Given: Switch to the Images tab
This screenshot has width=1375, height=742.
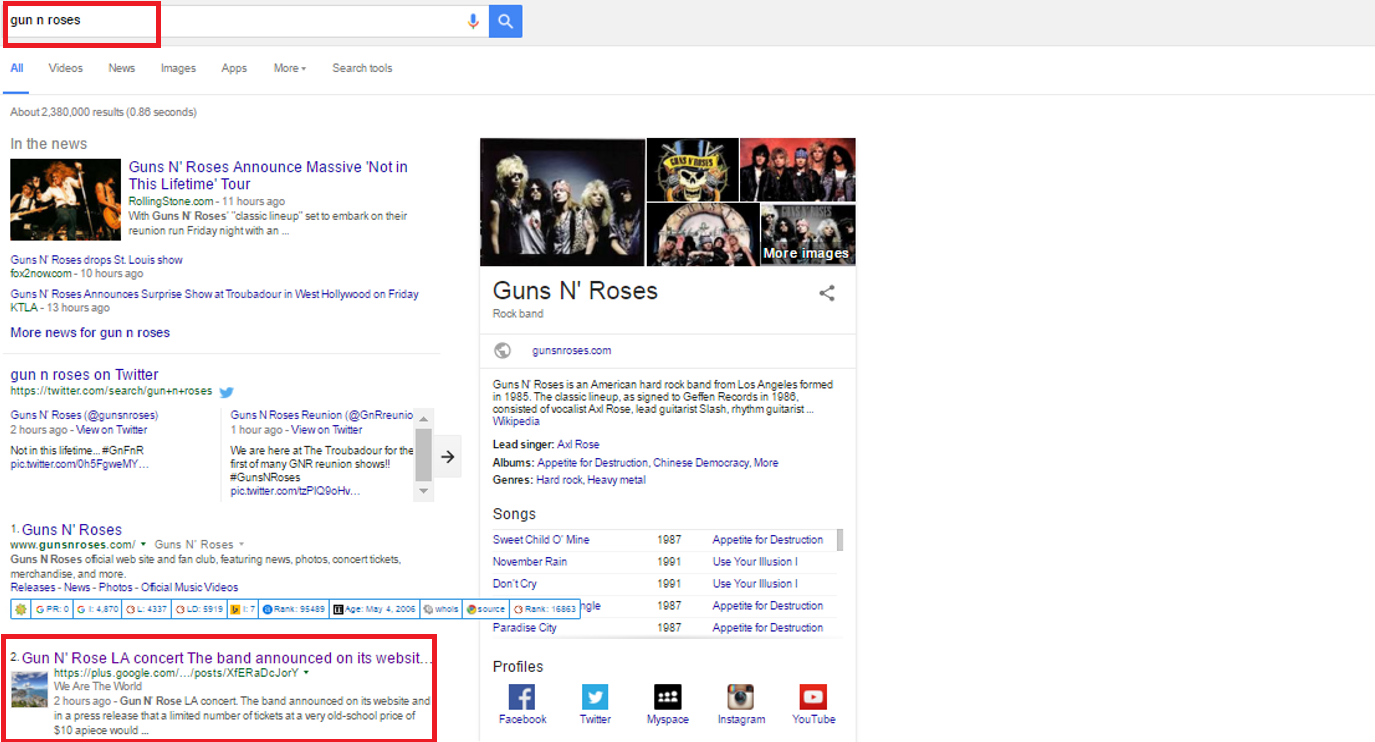Looking at the screenshot, I should (x=178, y=68).
